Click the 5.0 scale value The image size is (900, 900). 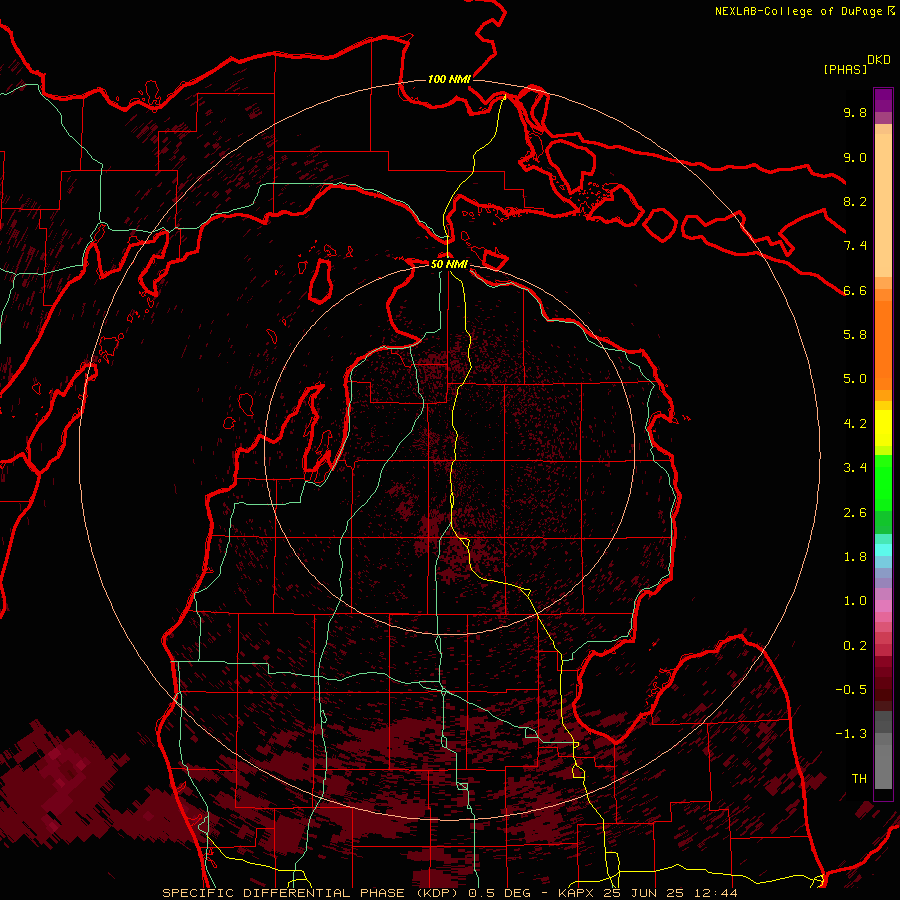point(855,379)
